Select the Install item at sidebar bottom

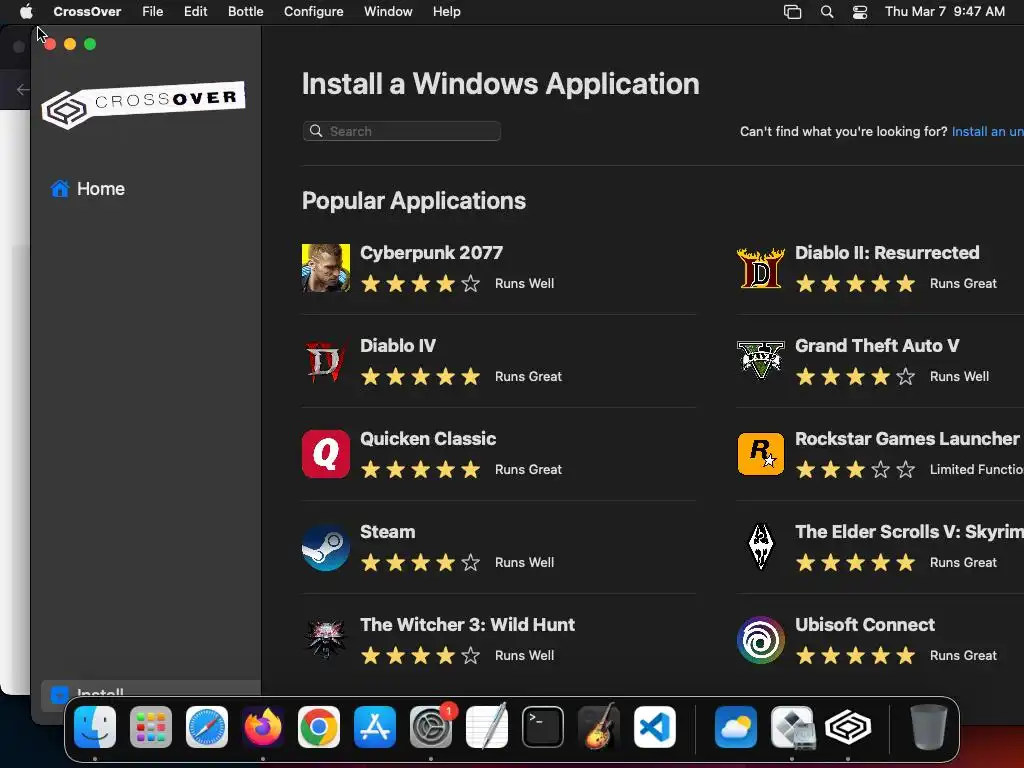pyautogui.click(x=151, y=694)
